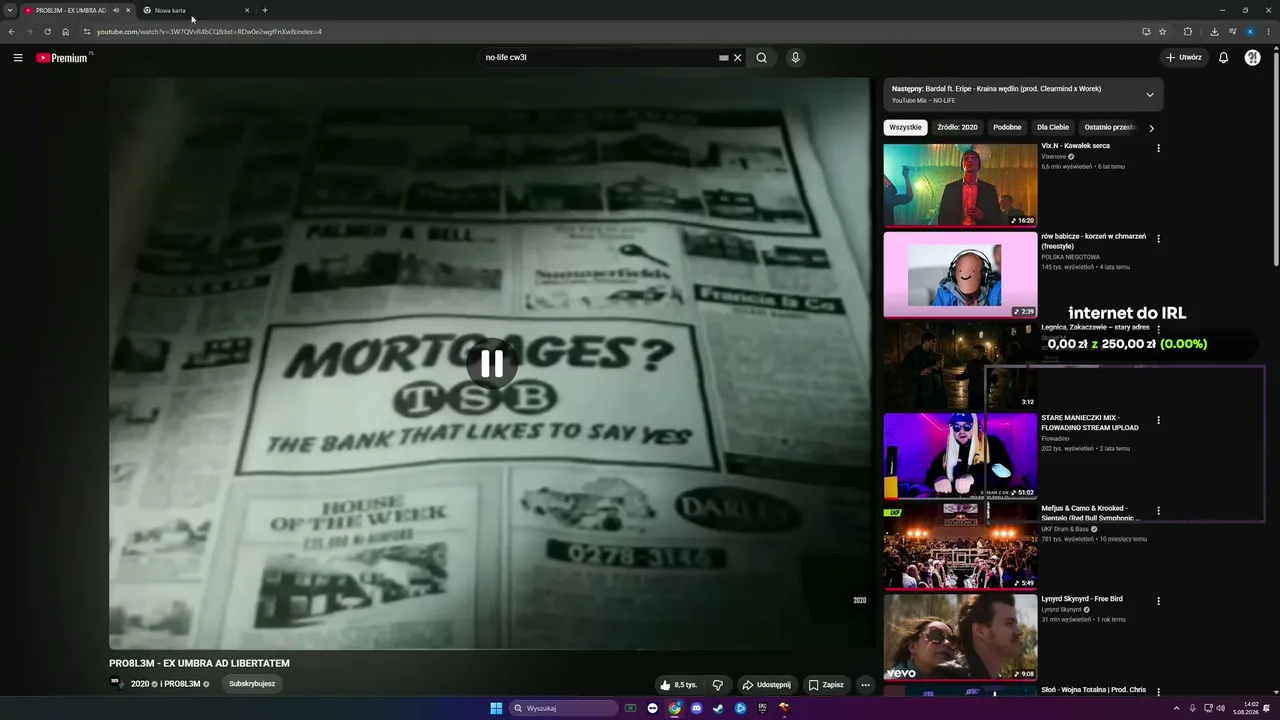Open YouTube notifications bell
This screenshot has width=1280, height=720.
pyautogui.click(x=1223, y=58)
